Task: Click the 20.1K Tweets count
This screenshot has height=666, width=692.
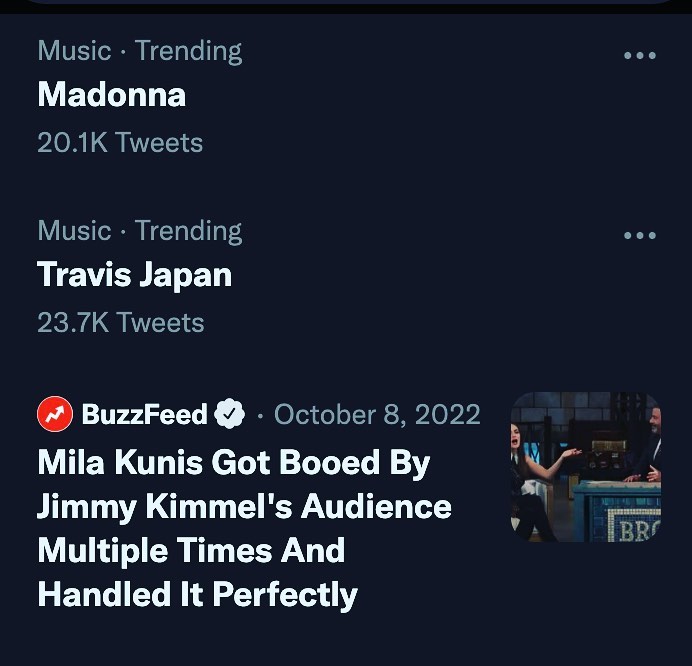Action: tap(120, 143)
